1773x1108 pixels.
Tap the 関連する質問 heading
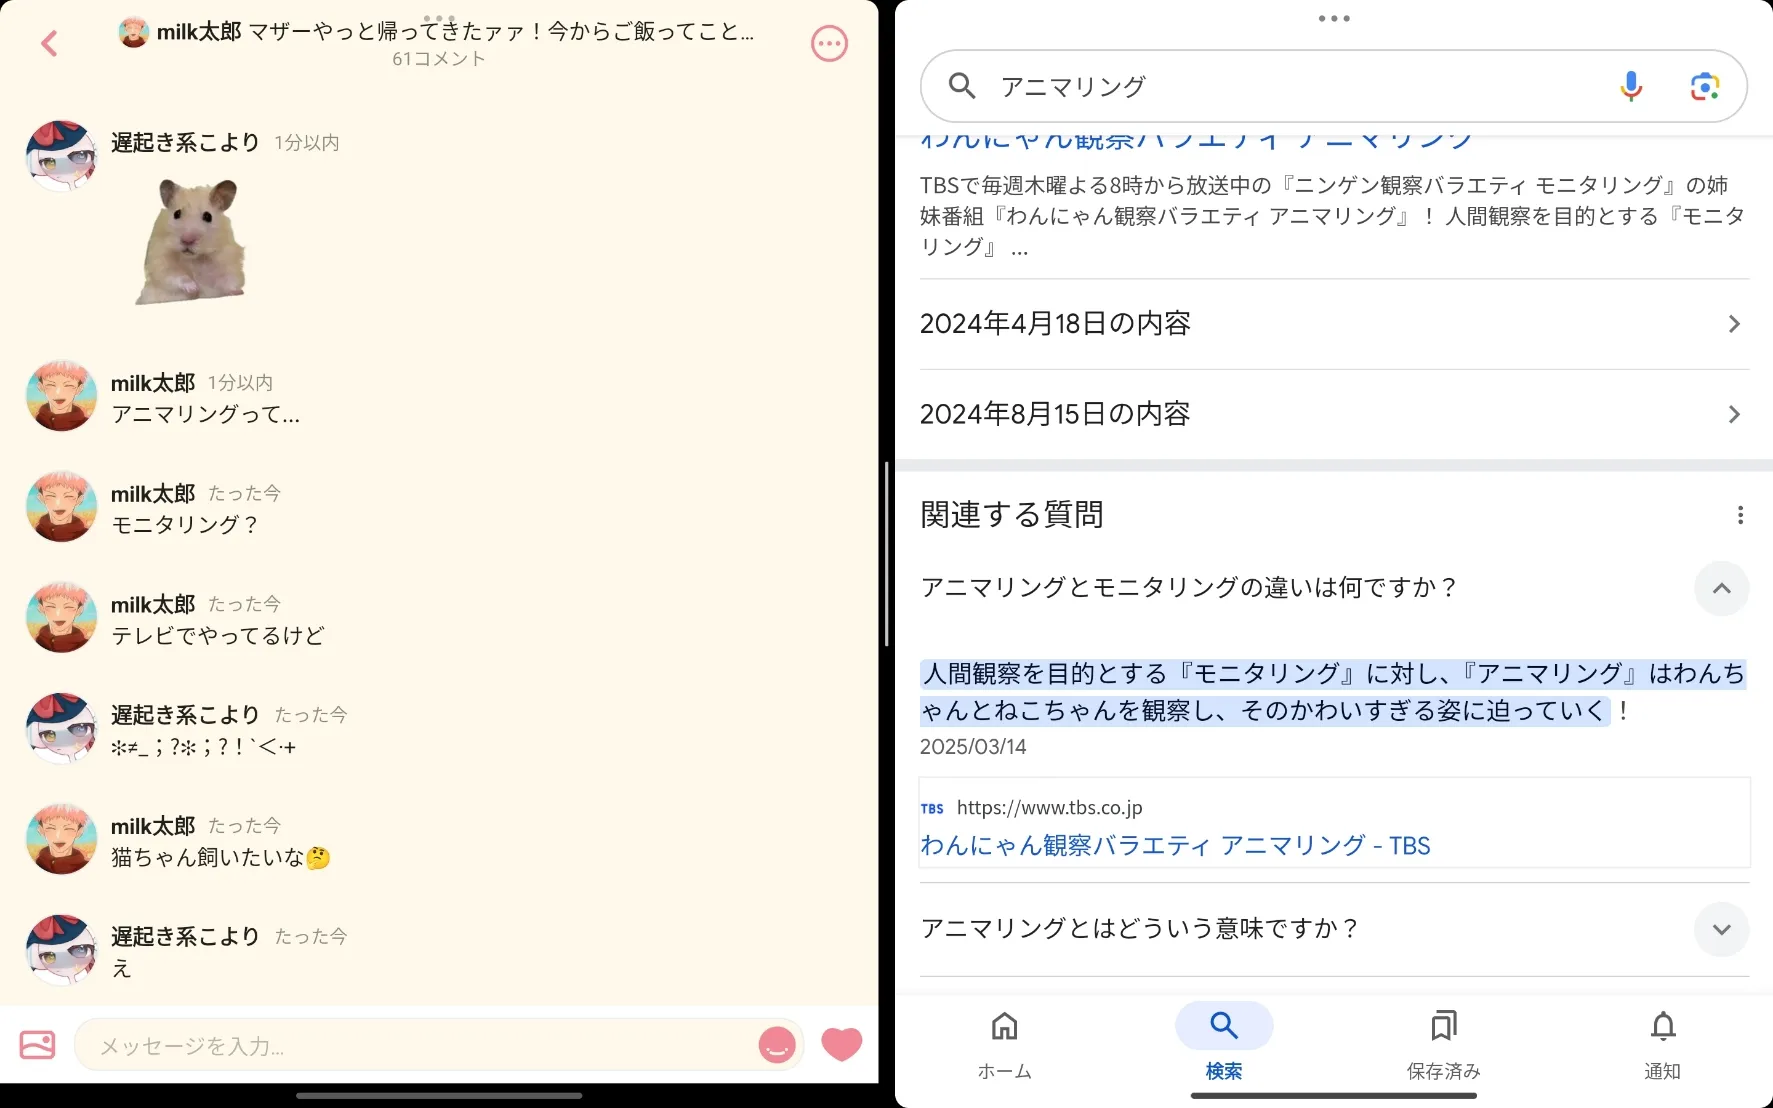1011,515
